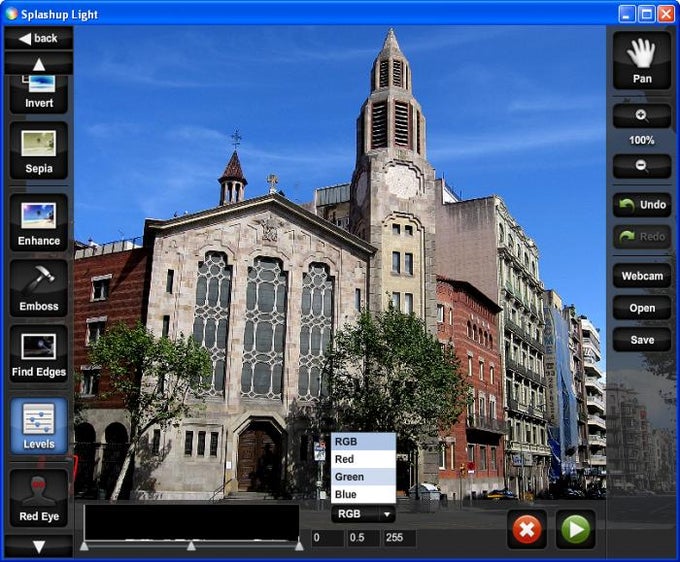The image size is (680, 562).
Task: Zoom out with the minus magnifier
Action: tap(642, 166)
